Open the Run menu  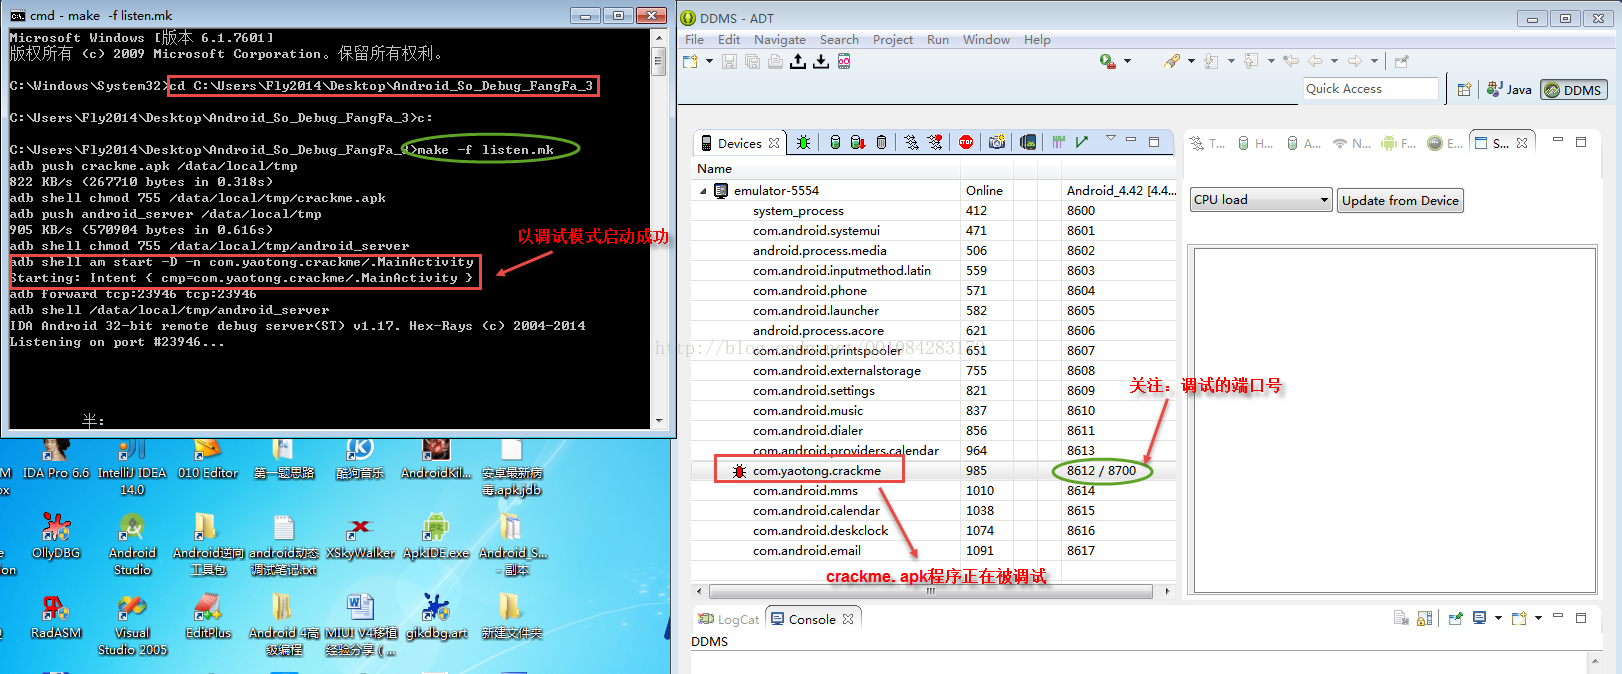[938, 39]
